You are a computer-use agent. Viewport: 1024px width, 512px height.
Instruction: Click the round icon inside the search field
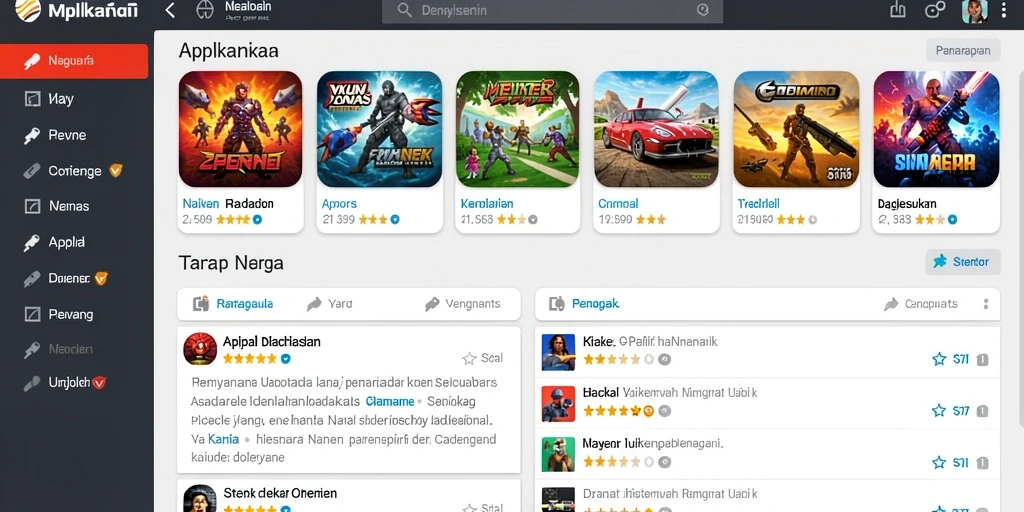coord(703,10)
